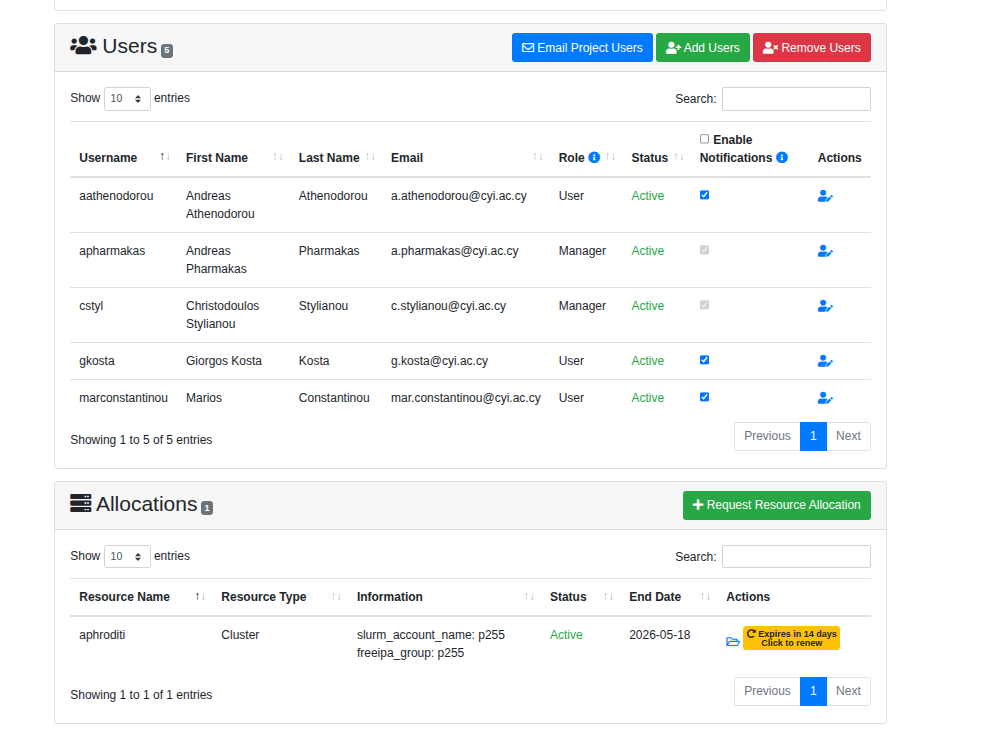Click Email Project Users button

(582, 48)
